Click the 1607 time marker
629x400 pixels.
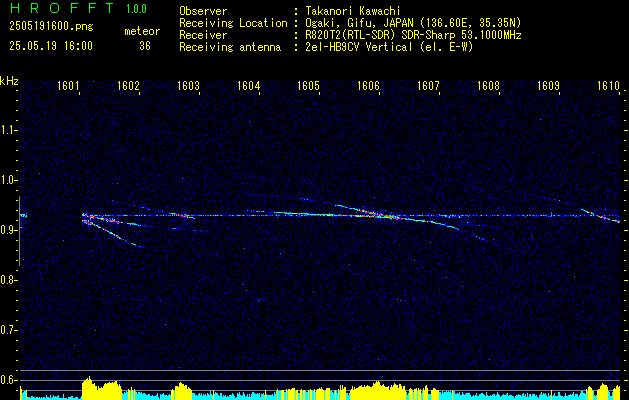(x=428, y=85)
